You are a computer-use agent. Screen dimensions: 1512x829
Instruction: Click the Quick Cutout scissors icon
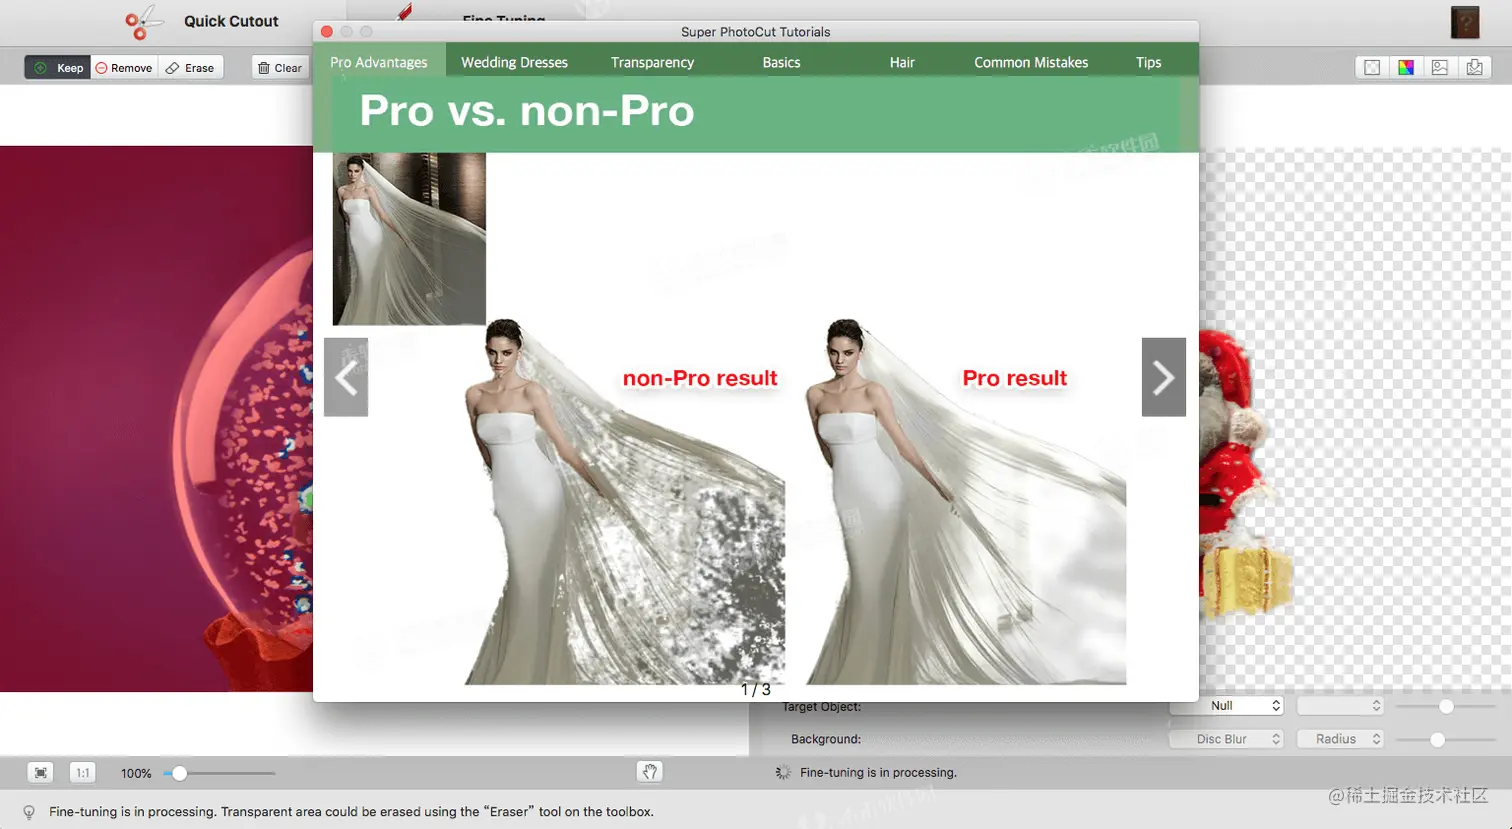pos(144,22)
